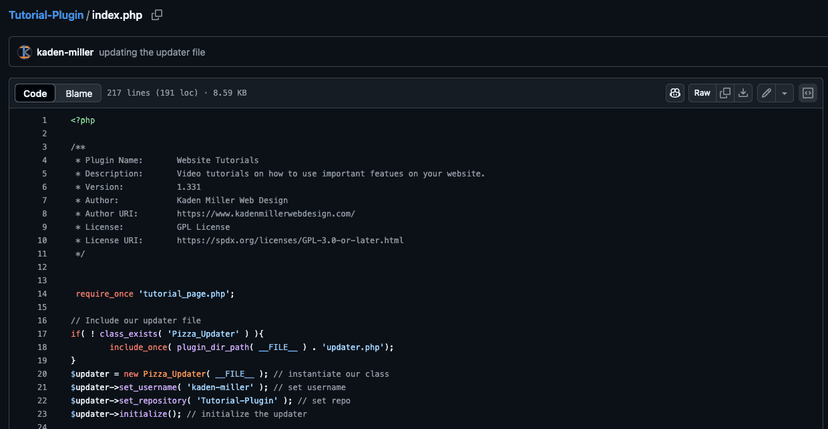Download raw file icon

(743, 93)
